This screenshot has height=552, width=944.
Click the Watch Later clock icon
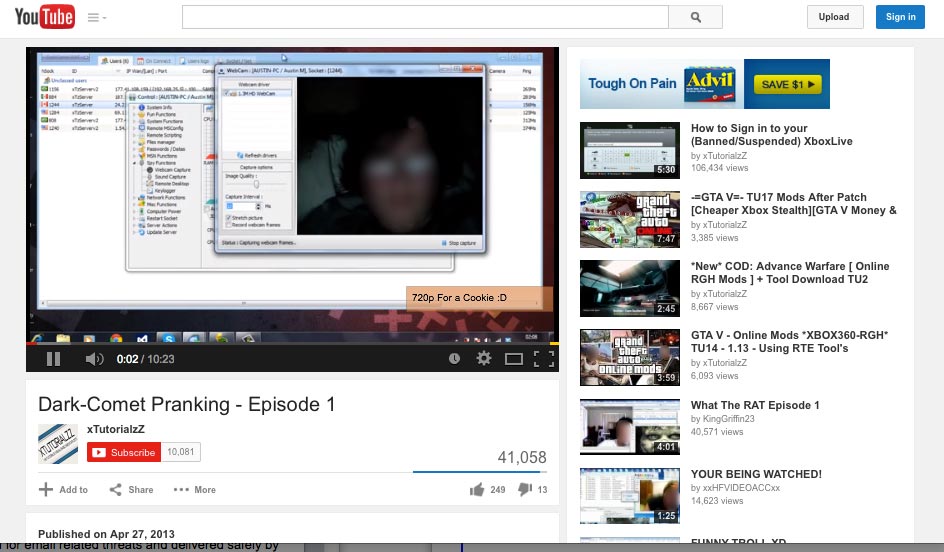click(x=455, y=359)
